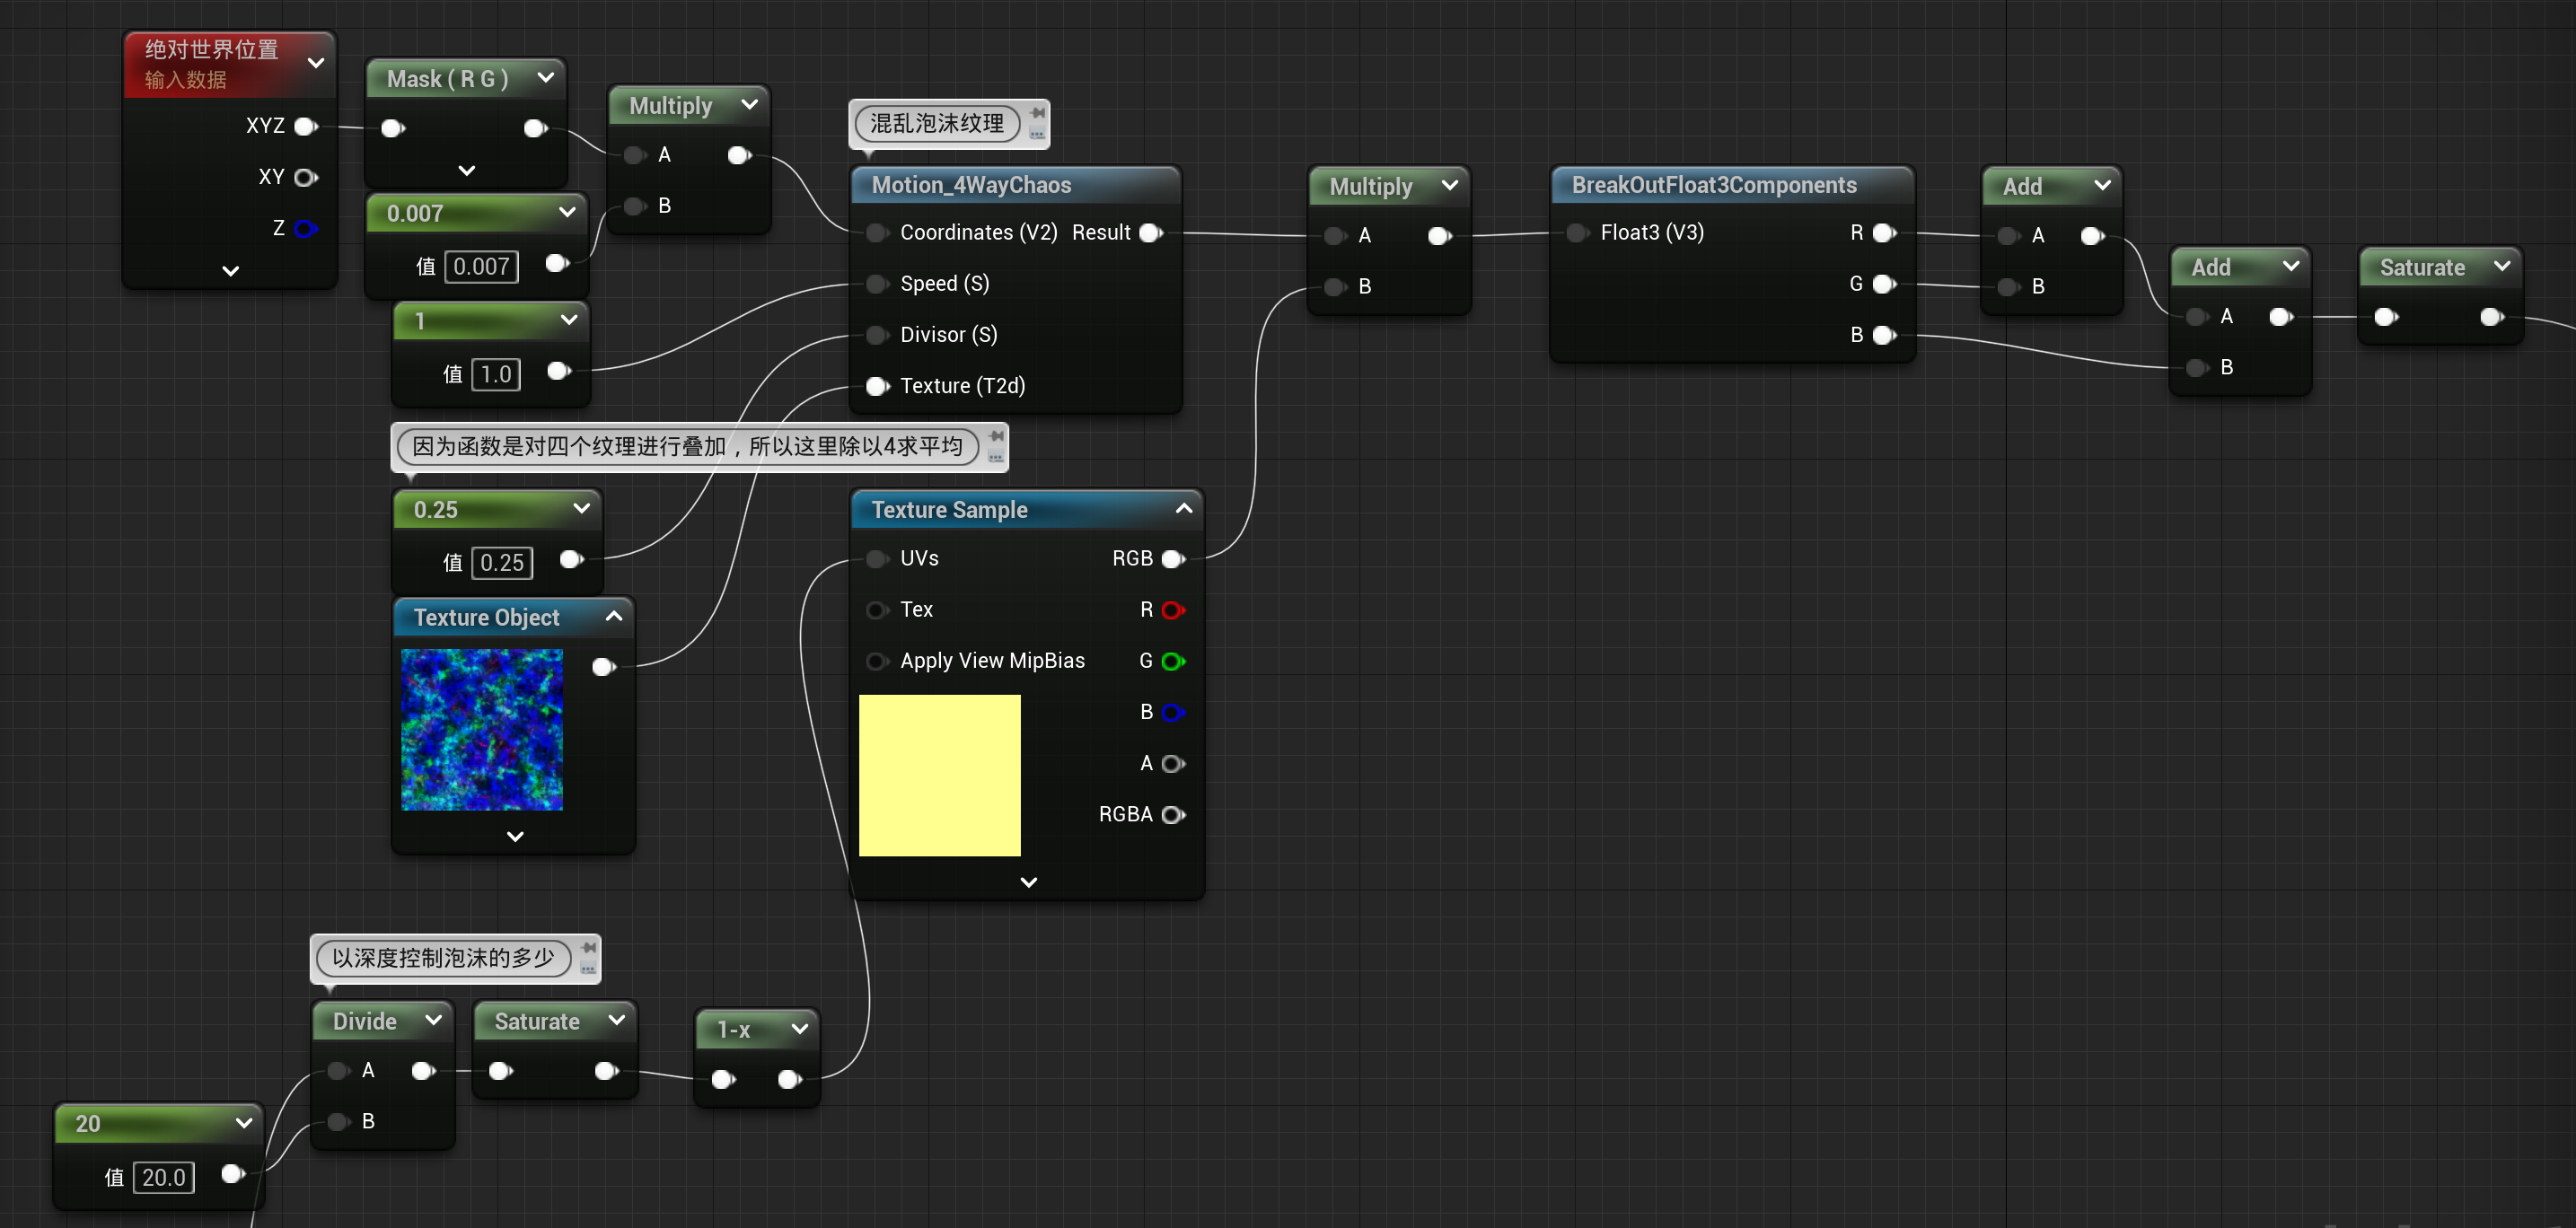Click the Texture Object noise thumbnail
The height and width of the screenshot is (1228, 2576).
482,730
